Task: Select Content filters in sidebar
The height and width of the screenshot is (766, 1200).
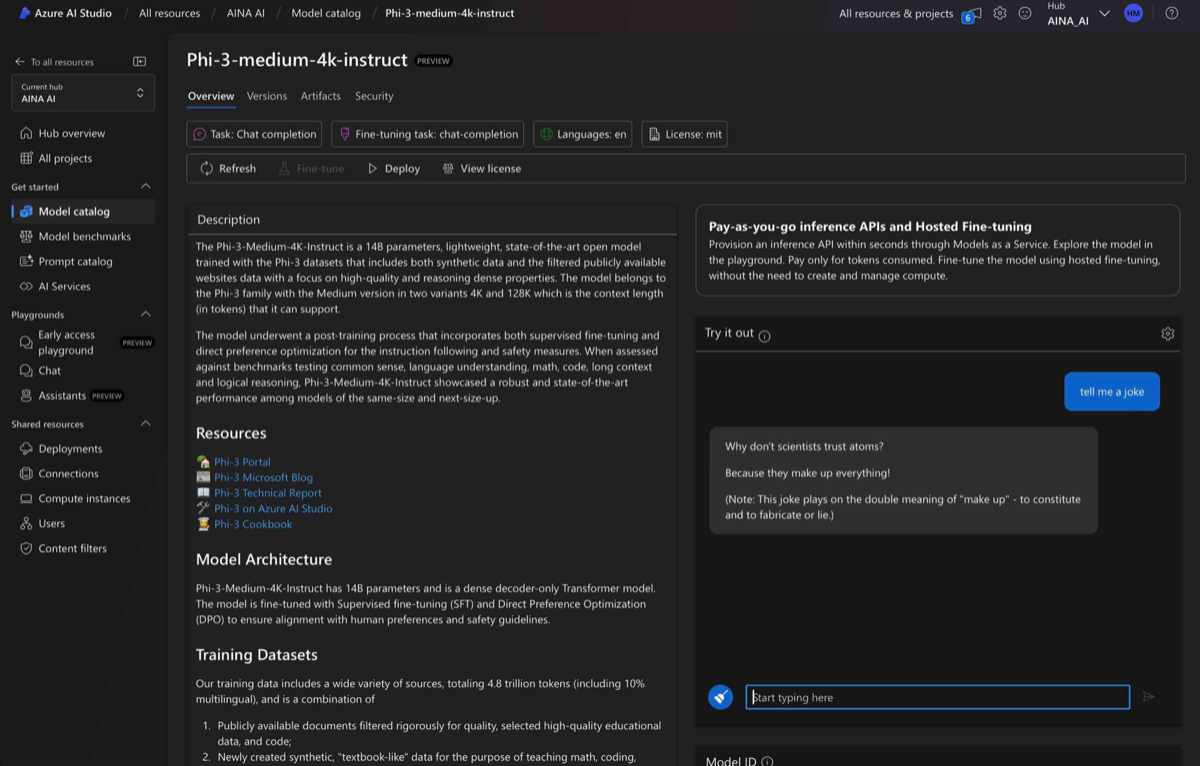Action: click(x=72, y=548)
